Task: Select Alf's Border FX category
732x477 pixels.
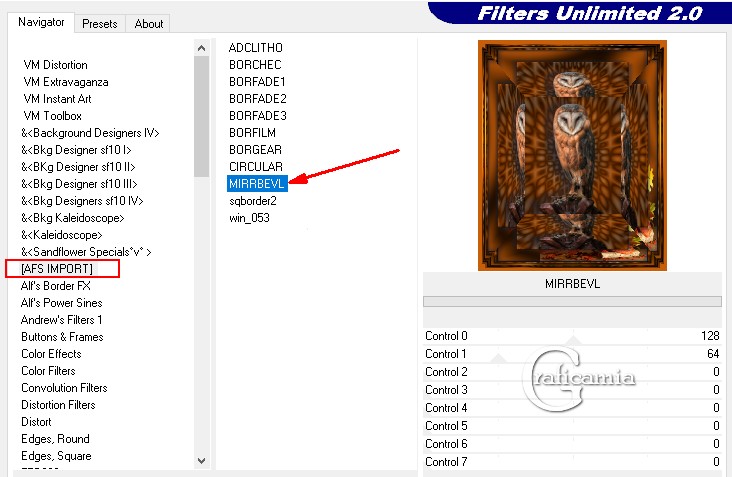Action: [56, 286]
